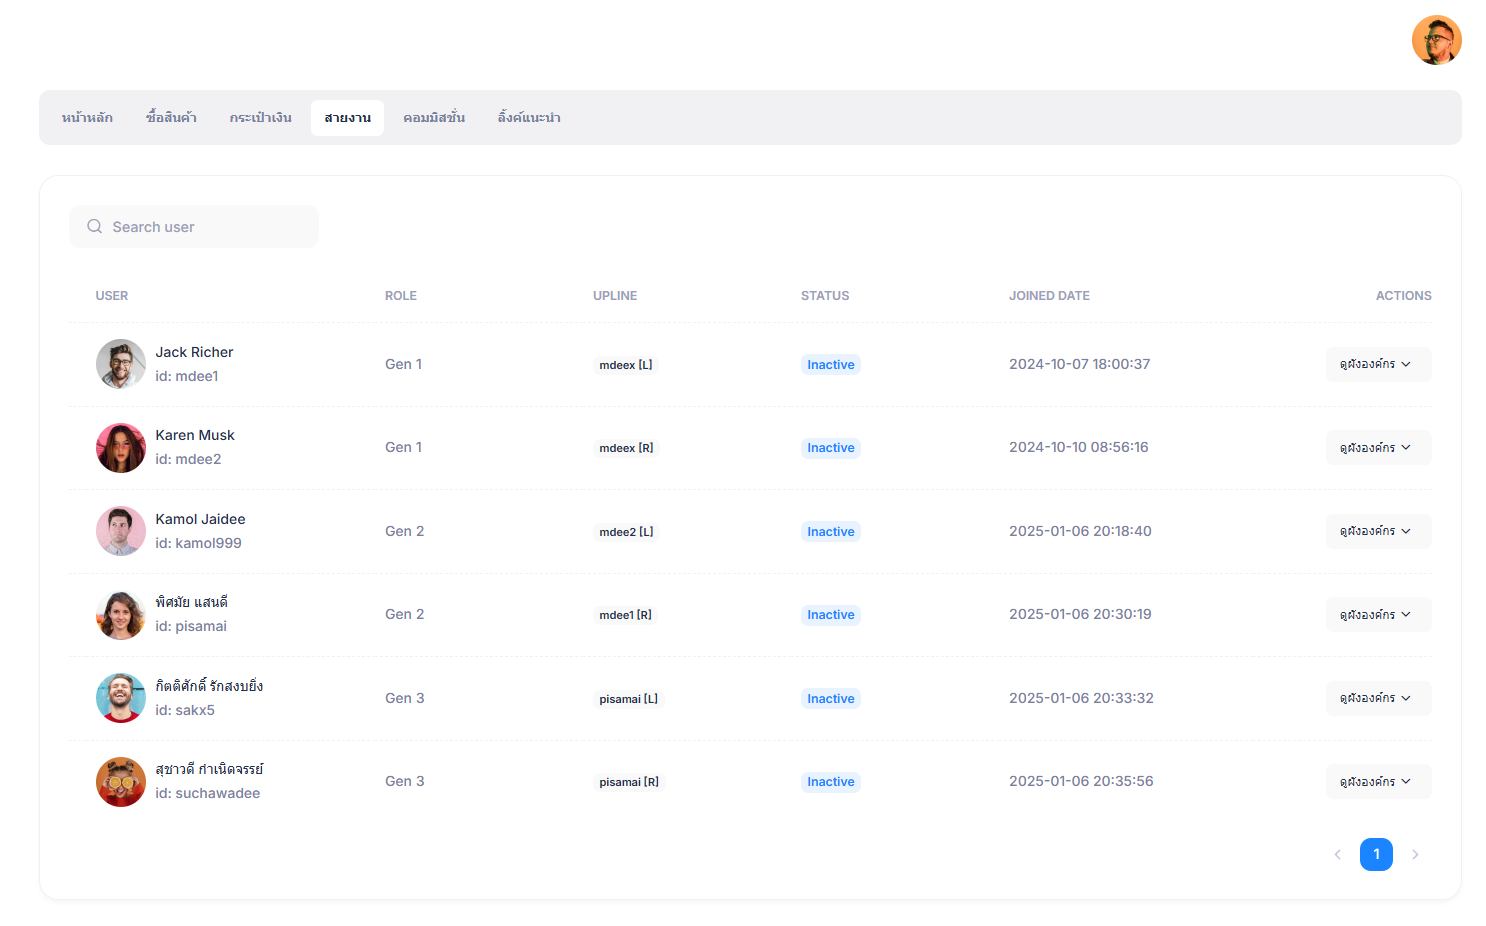This screenshot has width=1486, height=926.
Task: Click the USER column header
Action: click(112, 296)
